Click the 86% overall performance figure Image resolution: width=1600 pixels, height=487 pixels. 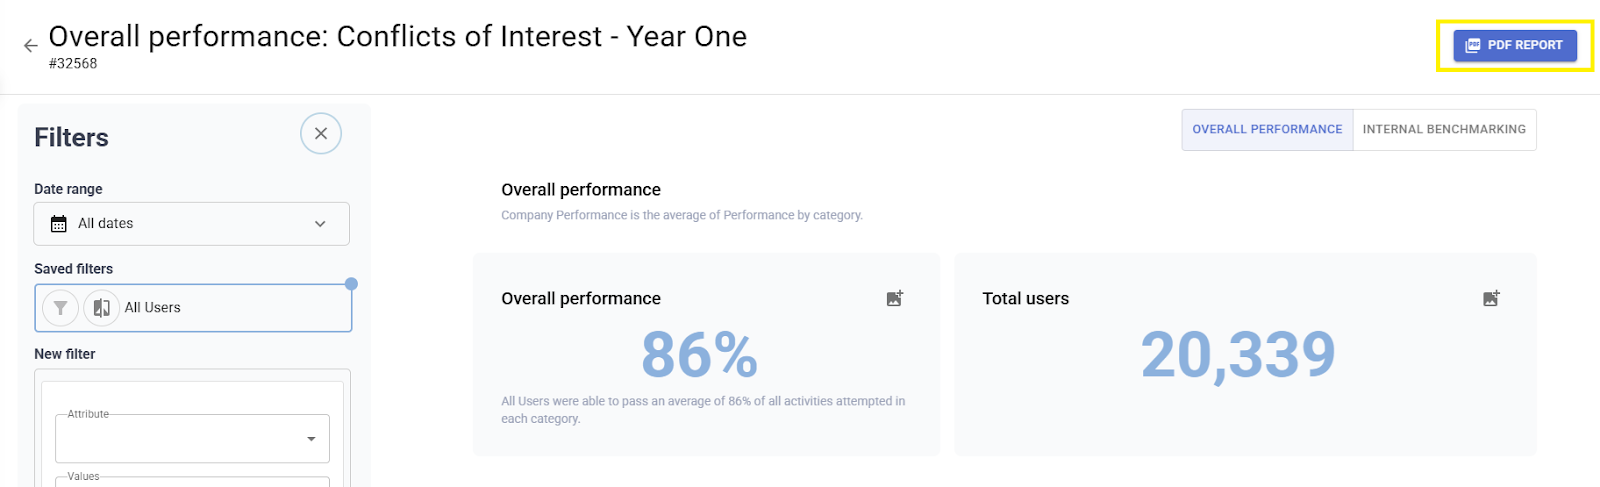(x=699, y=354)
